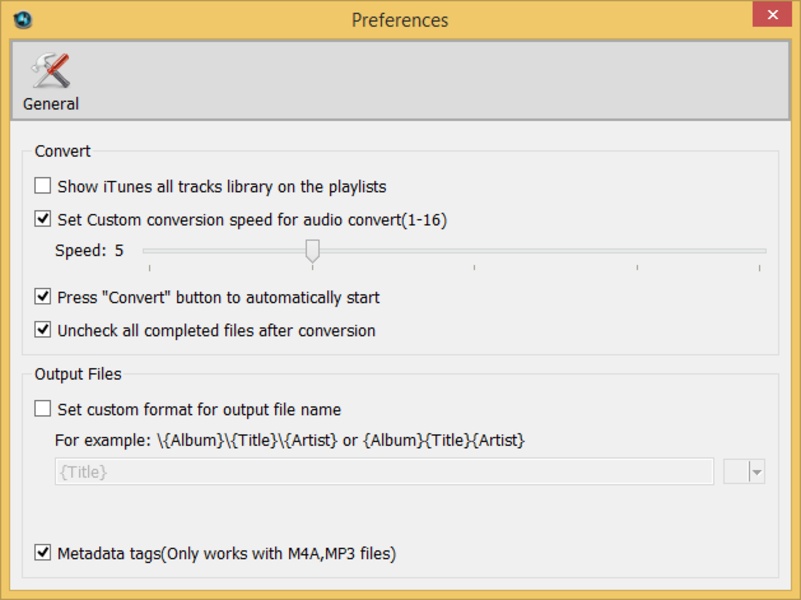The height and width of the screenshot is (600, 801).
Task: Click the middle tick mark below speed slider
Action: pyautogui.click(x=474, y=267)
